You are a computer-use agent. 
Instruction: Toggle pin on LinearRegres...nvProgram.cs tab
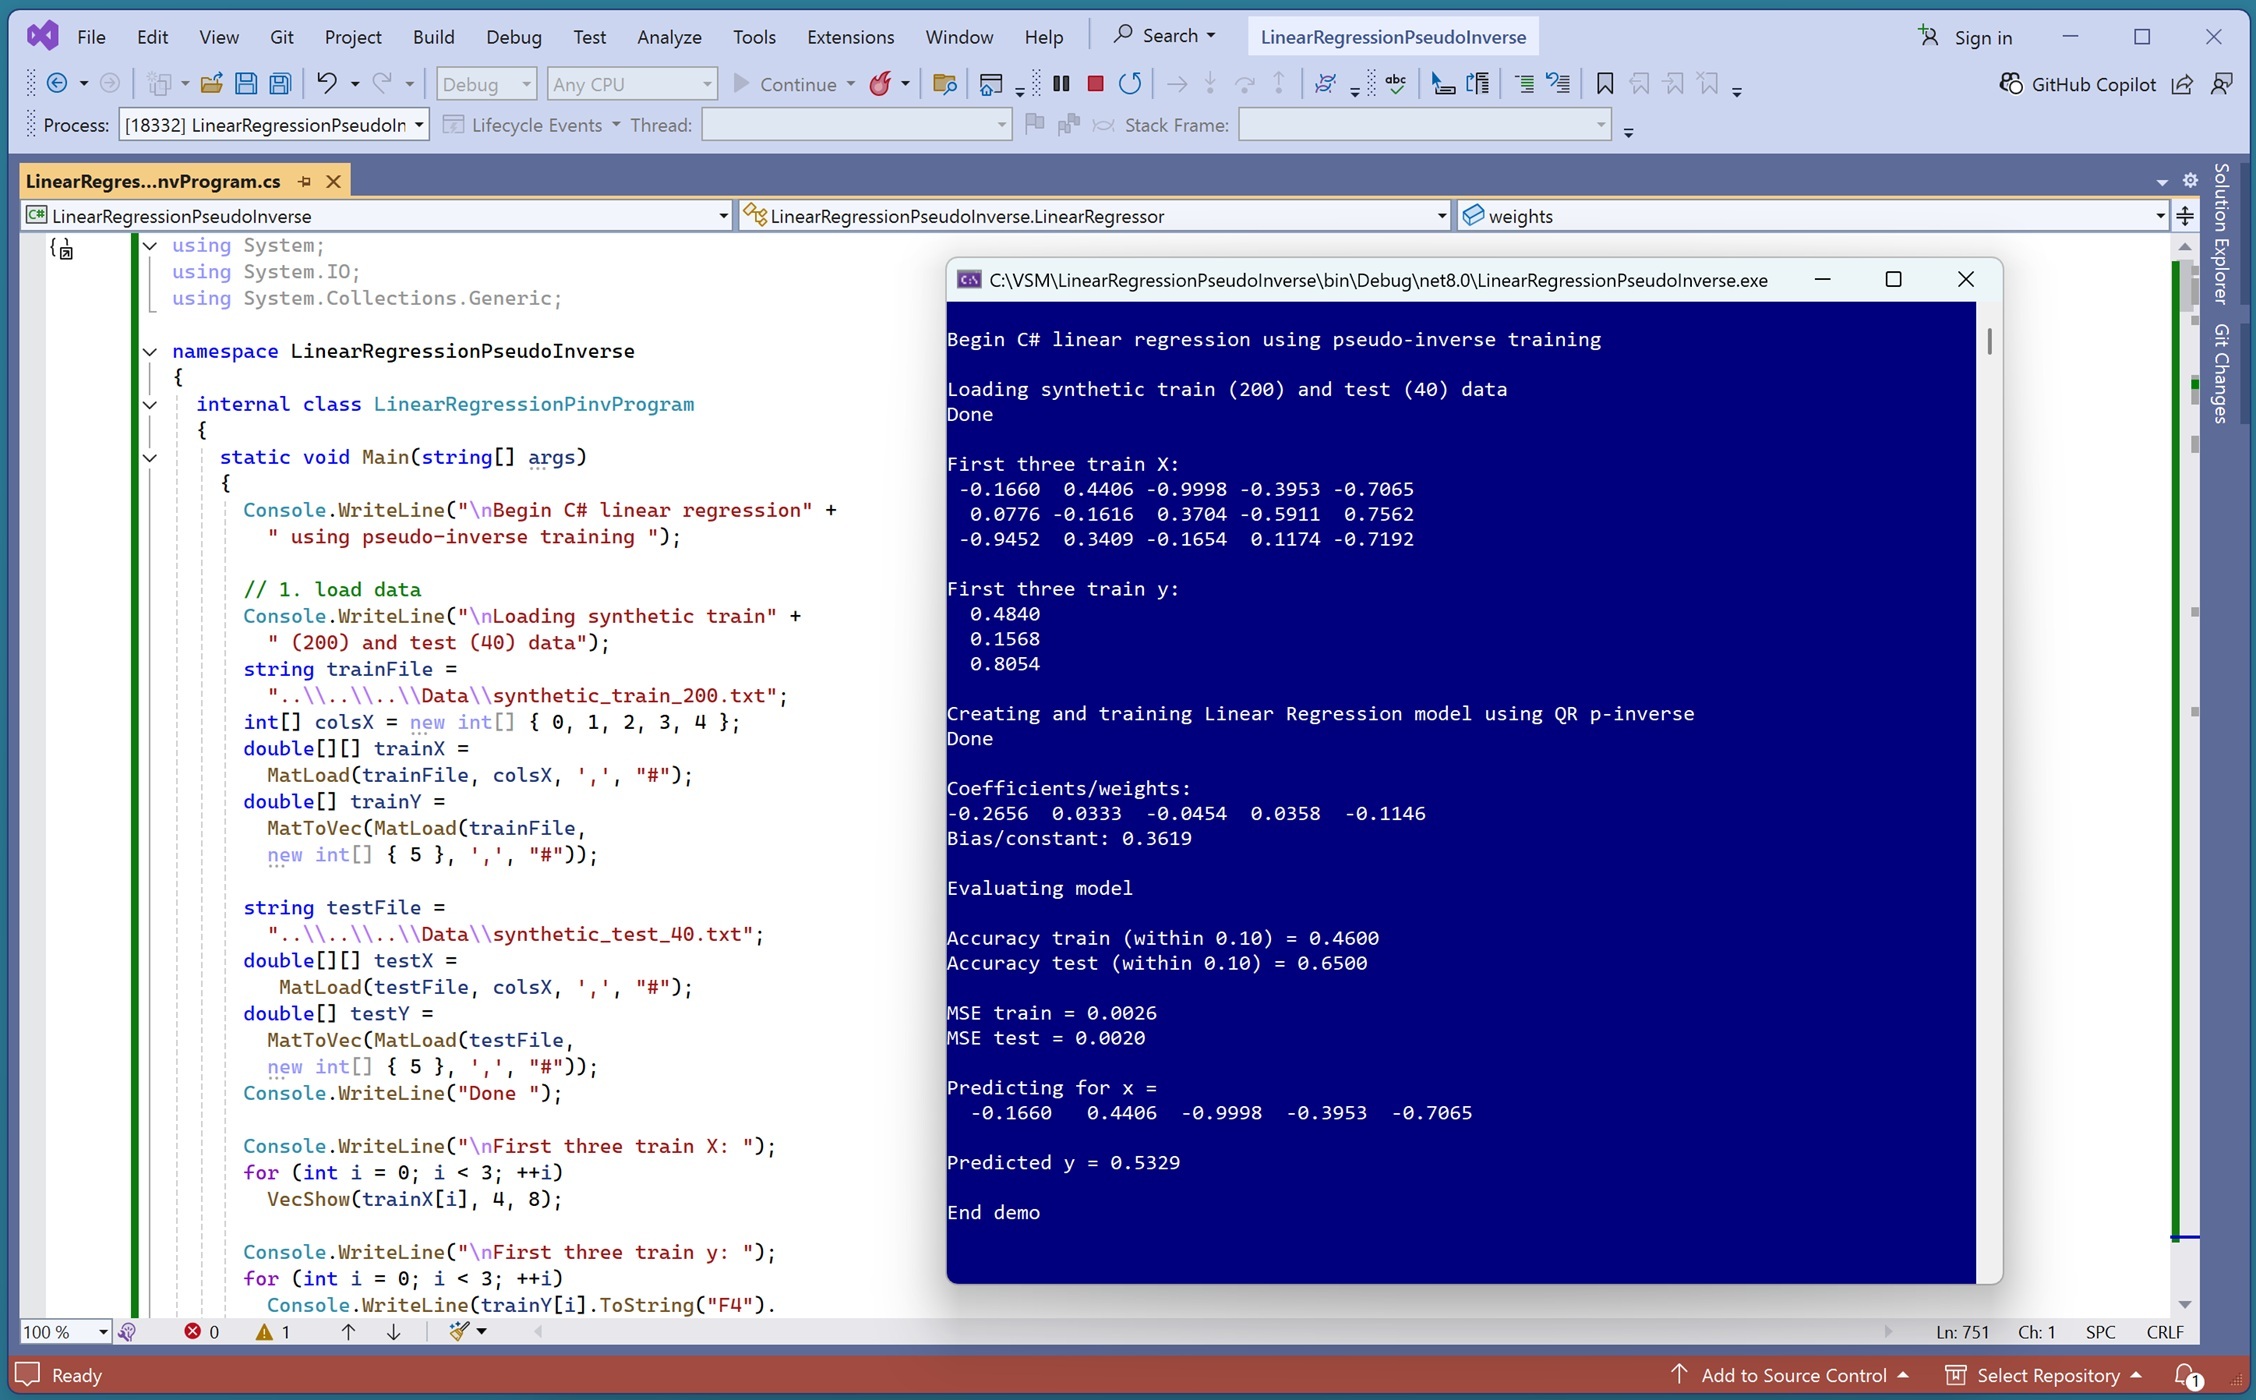coord(305,181)
